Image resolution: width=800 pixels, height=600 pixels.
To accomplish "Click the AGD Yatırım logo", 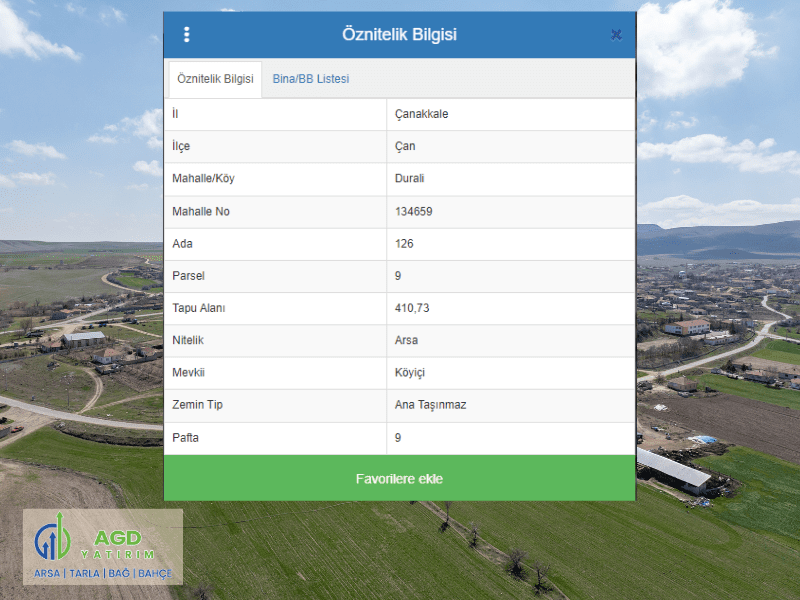I will (103, 547).
